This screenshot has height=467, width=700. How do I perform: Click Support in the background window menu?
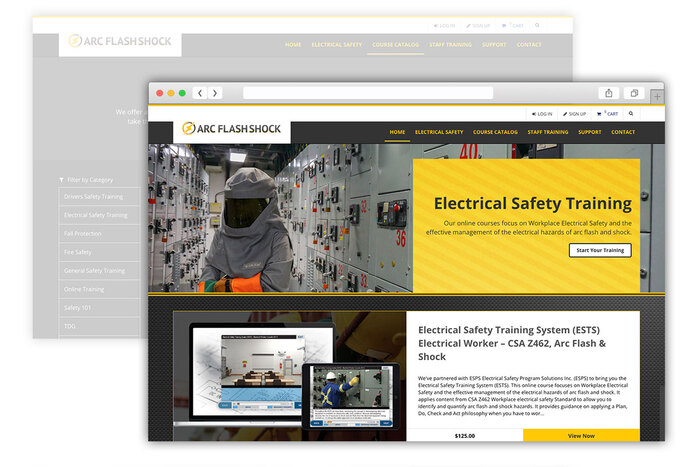click(494, 45)
